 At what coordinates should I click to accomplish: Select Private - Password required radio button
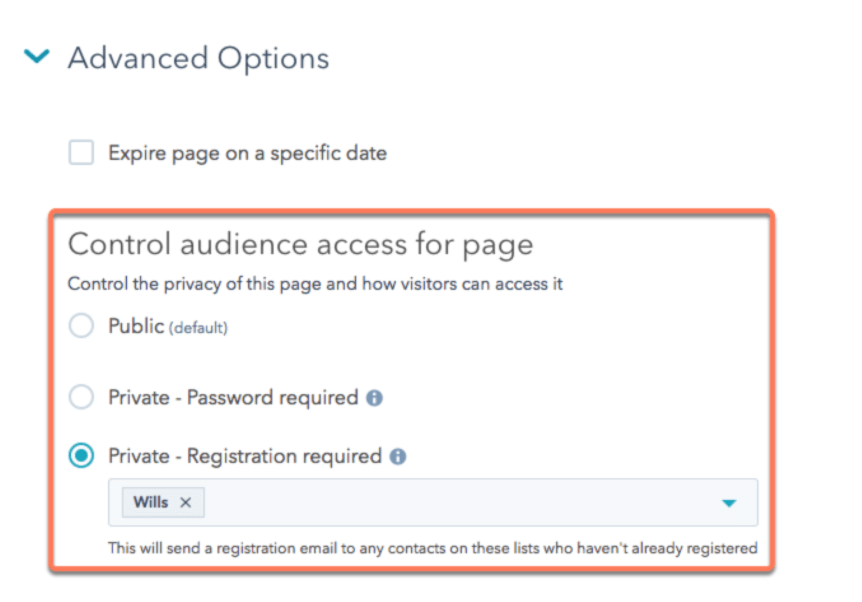[81, 396]
